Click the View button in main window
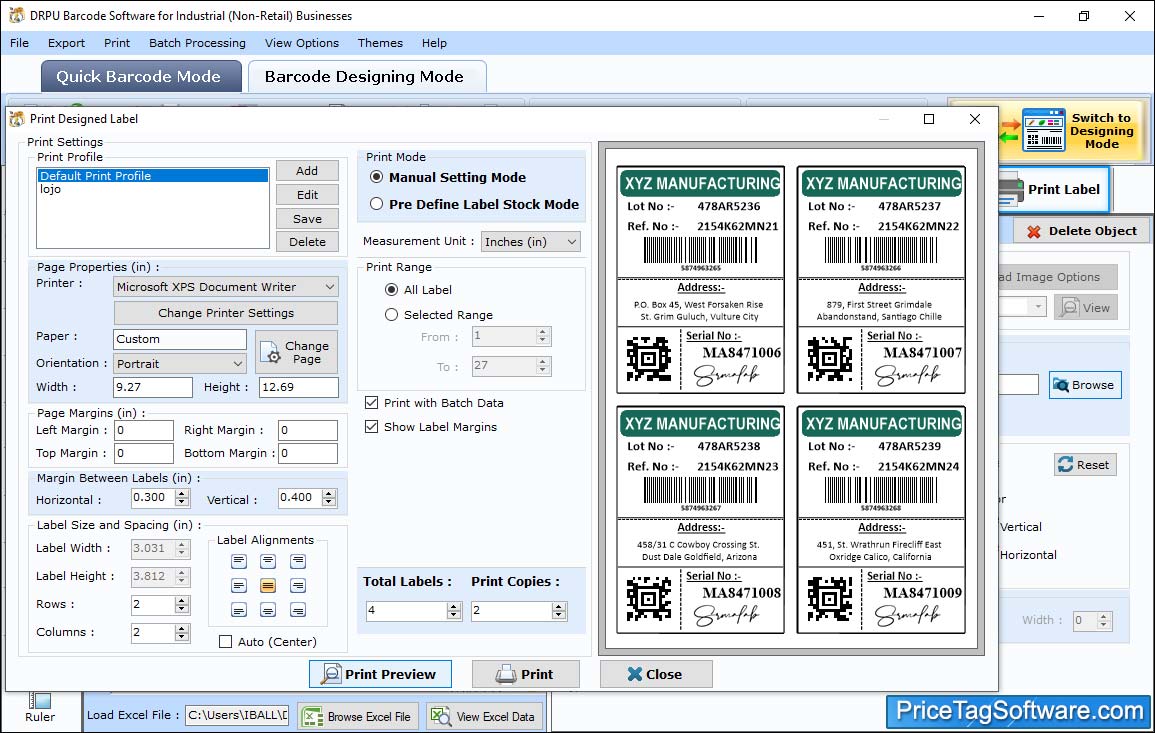This screenshot has width=1155, height=733. 1085,308
